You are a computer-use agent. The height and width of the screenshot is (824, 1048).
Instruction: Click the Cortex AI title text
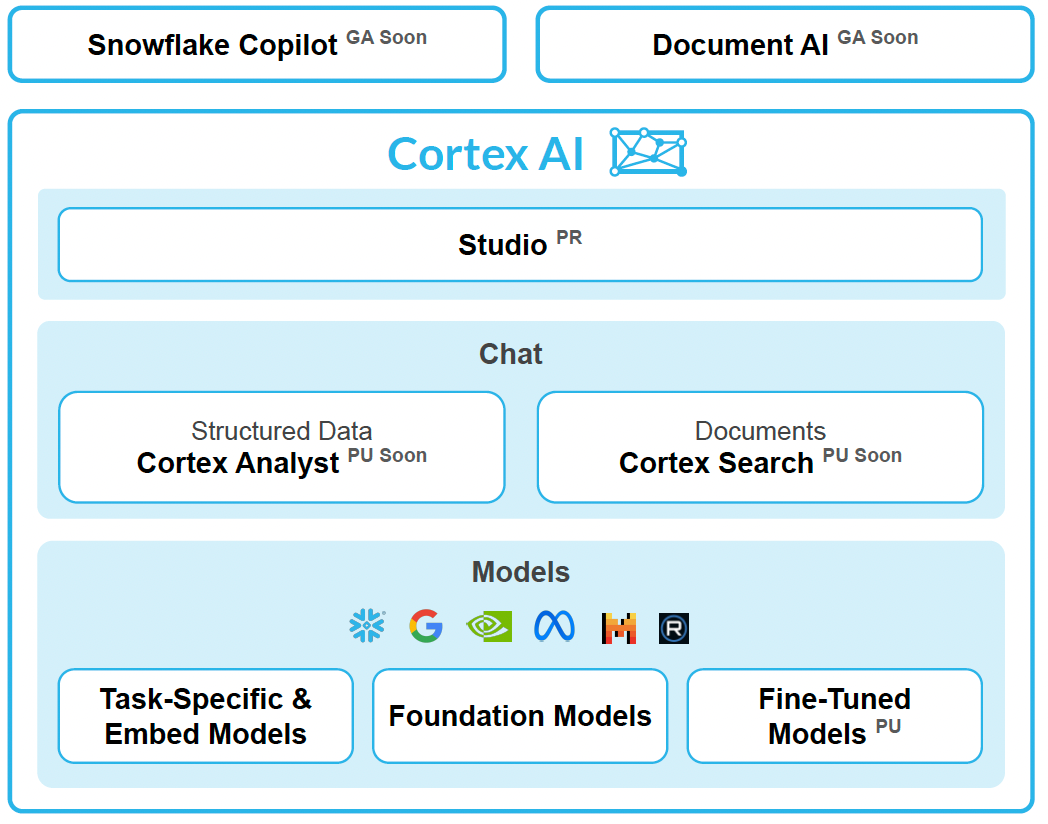[x=486, y=154]
